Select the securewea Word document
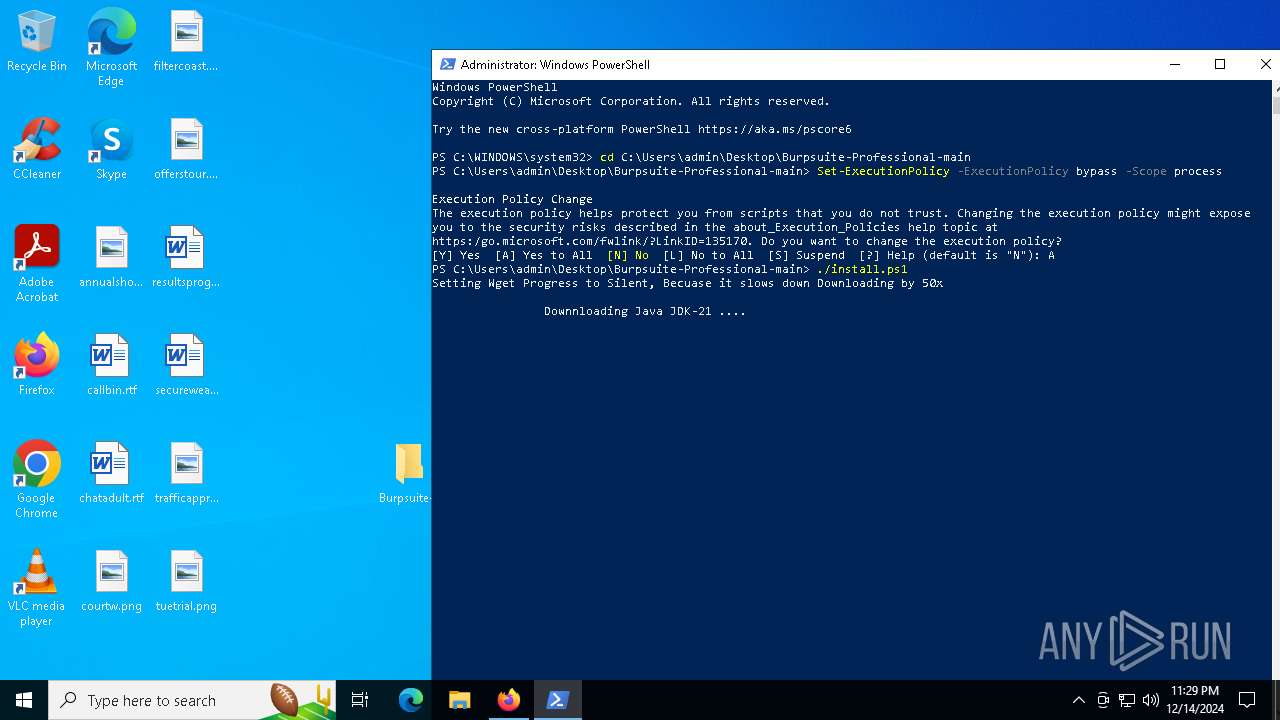The width and height of the screenshot is (1280, 720). [x=186, y=366]
